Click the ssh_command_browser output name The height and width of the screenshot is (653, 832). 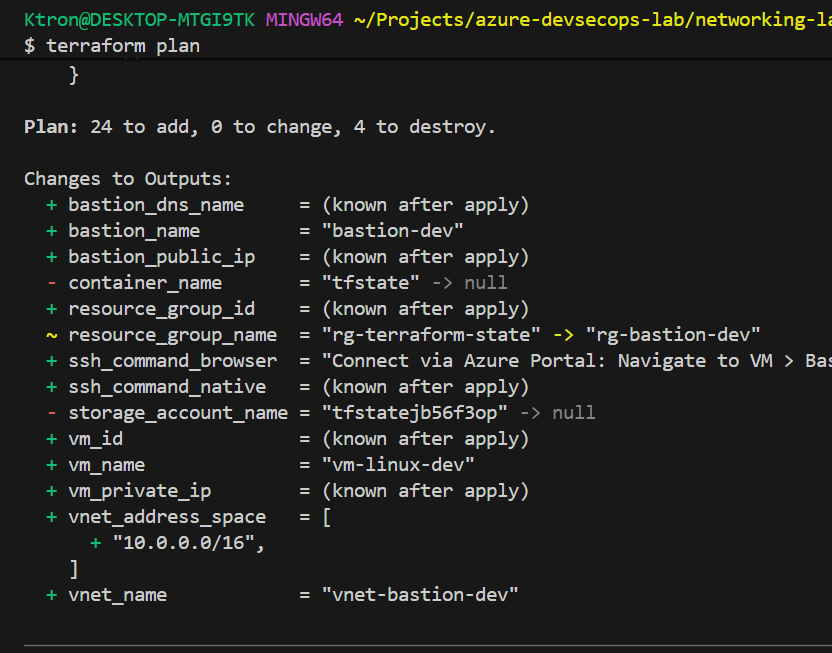(172, 361)
